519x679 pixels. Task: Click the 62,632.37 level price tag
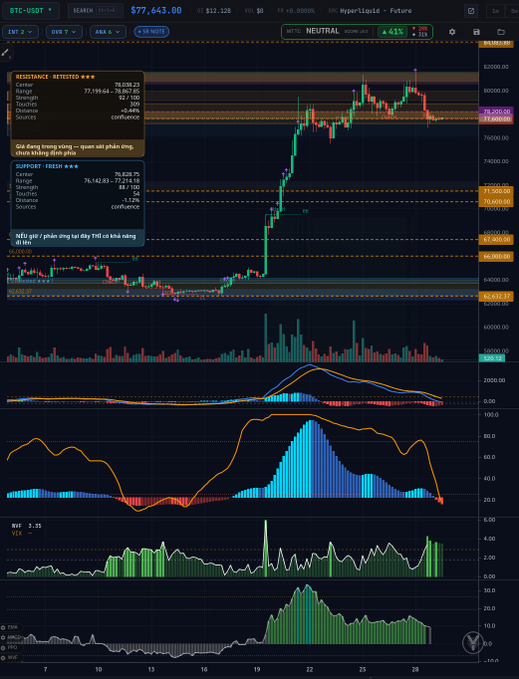click(x=496, y=296)
